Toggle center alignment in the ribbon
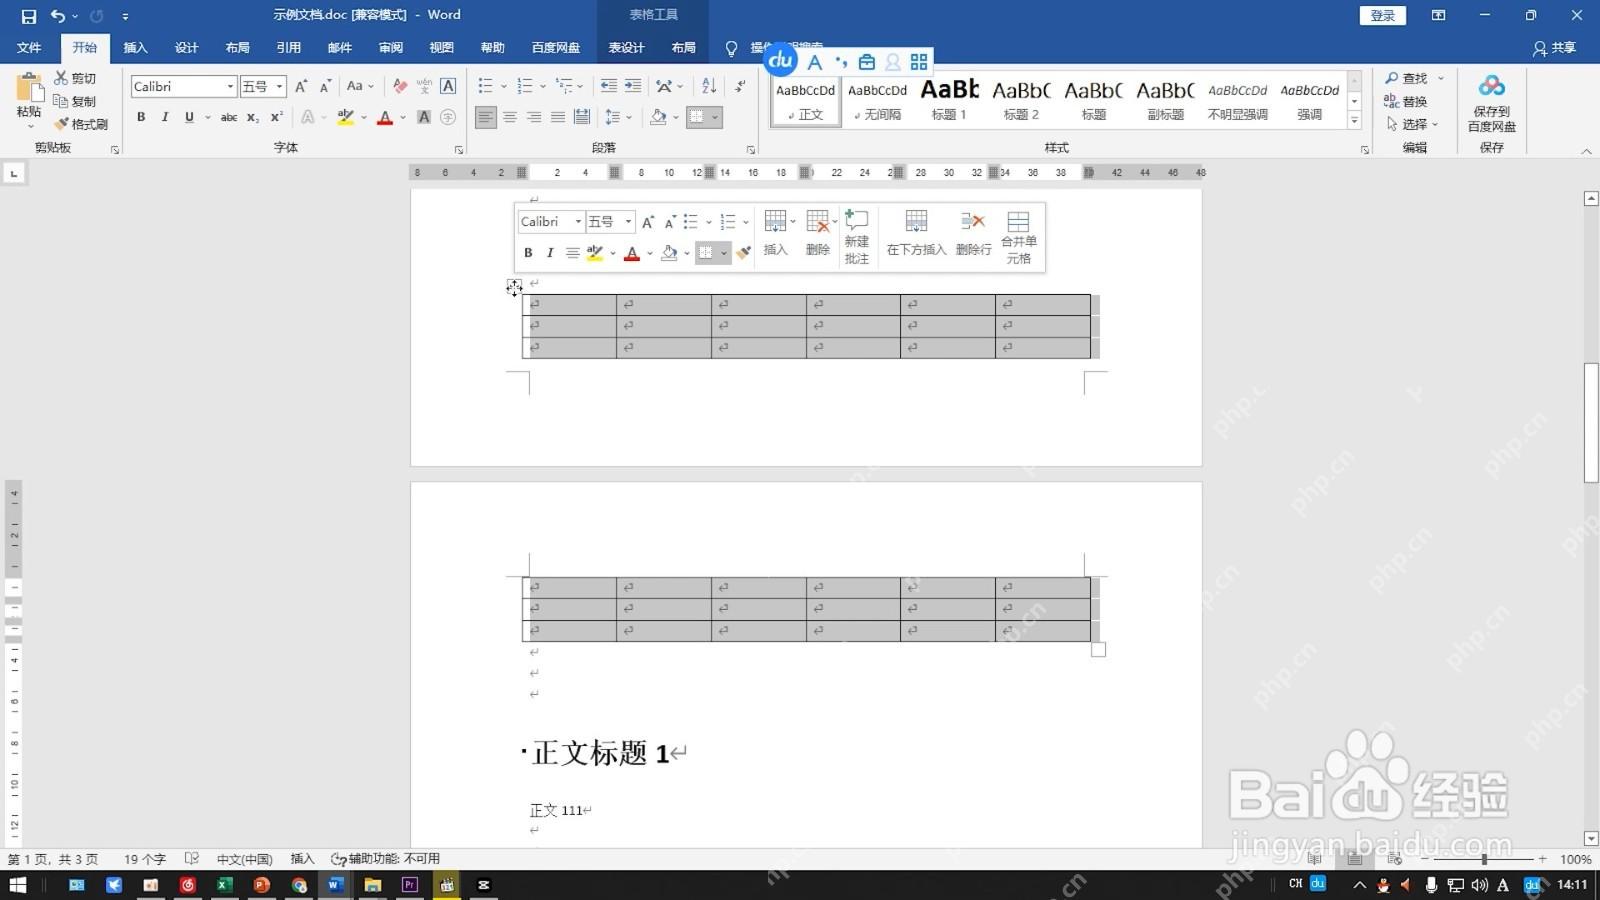1600x900 pixels. tap(510, 117)
